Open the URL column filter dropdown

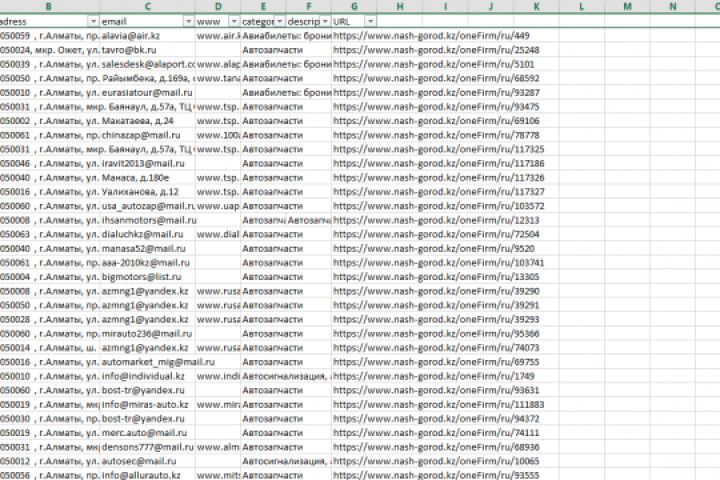(371, 22)
